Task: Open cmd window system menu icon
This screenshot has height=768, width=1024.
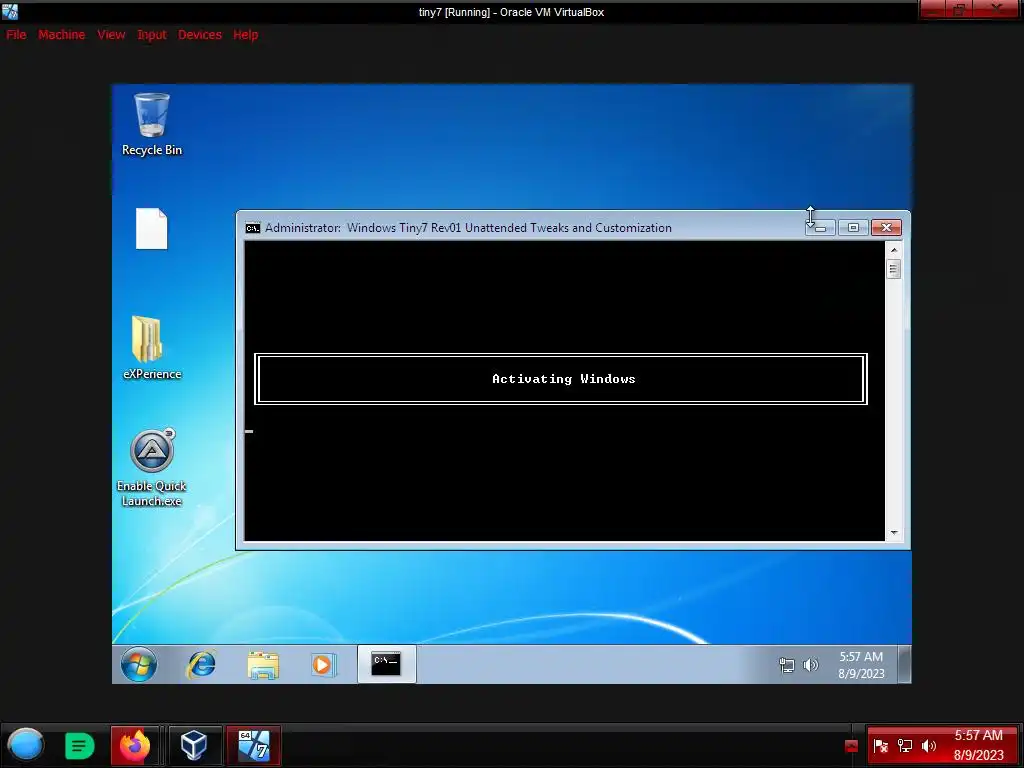Action: 253,228
